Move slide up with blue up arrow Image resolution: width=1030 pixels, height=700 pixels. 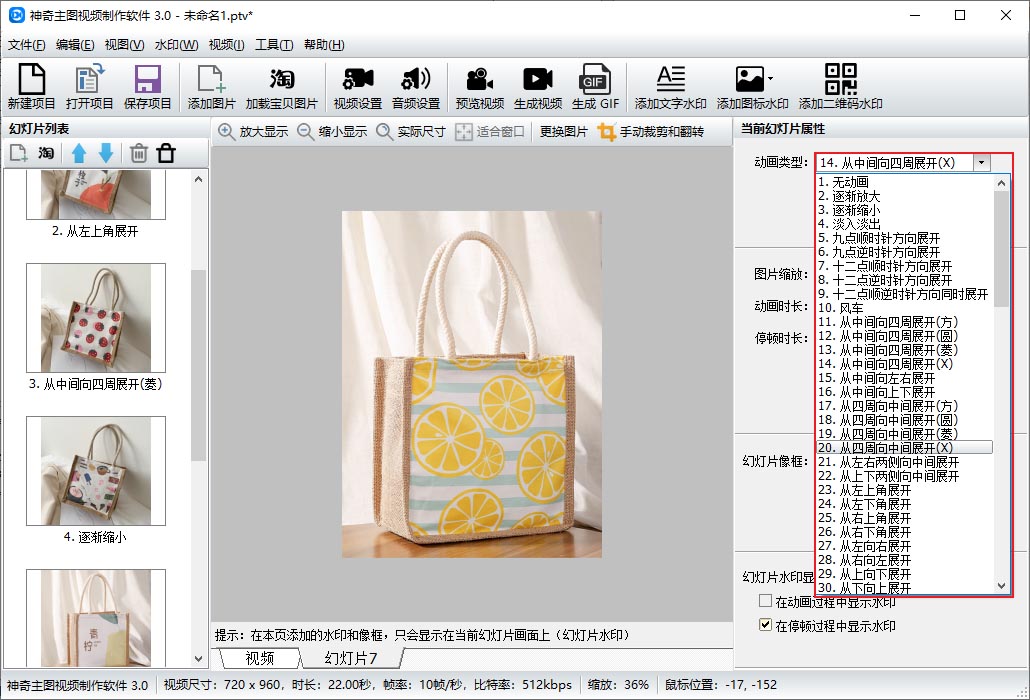tap(79, 153)
